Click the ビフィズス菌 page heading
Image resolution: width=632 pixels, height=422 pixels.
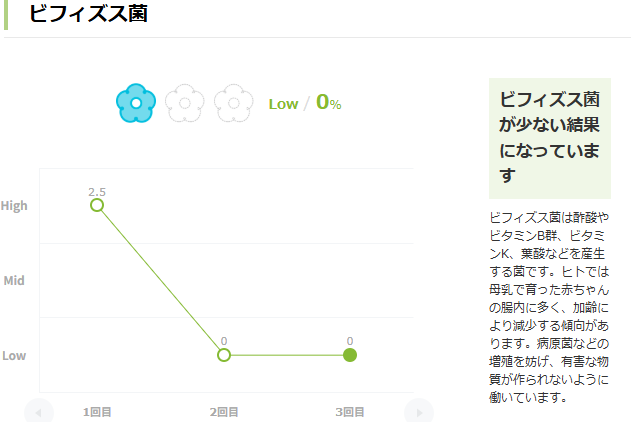tap(88, 14)
